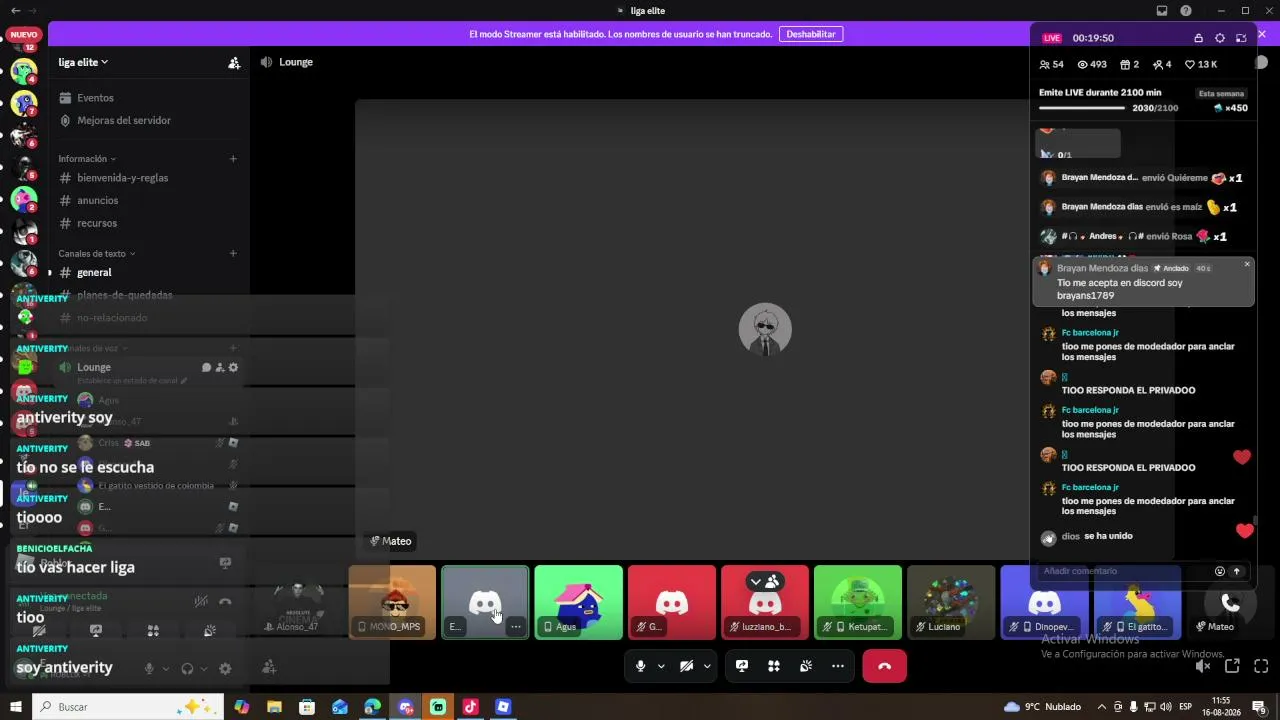Open the soundboard in call controls
This screenshot has height=720, width=1280.
click(806, 666)
